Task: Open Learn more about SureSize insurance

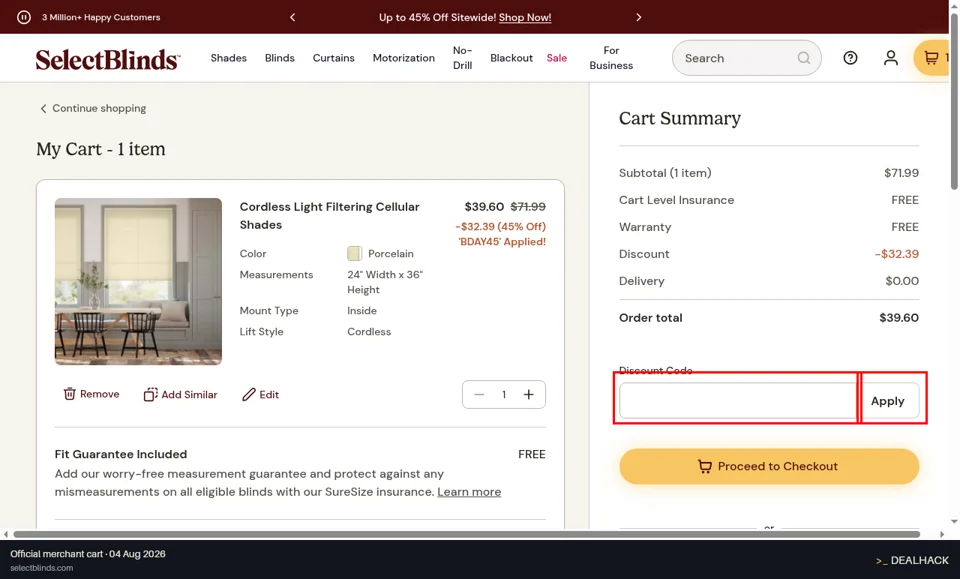Action: tap(469, 492)
